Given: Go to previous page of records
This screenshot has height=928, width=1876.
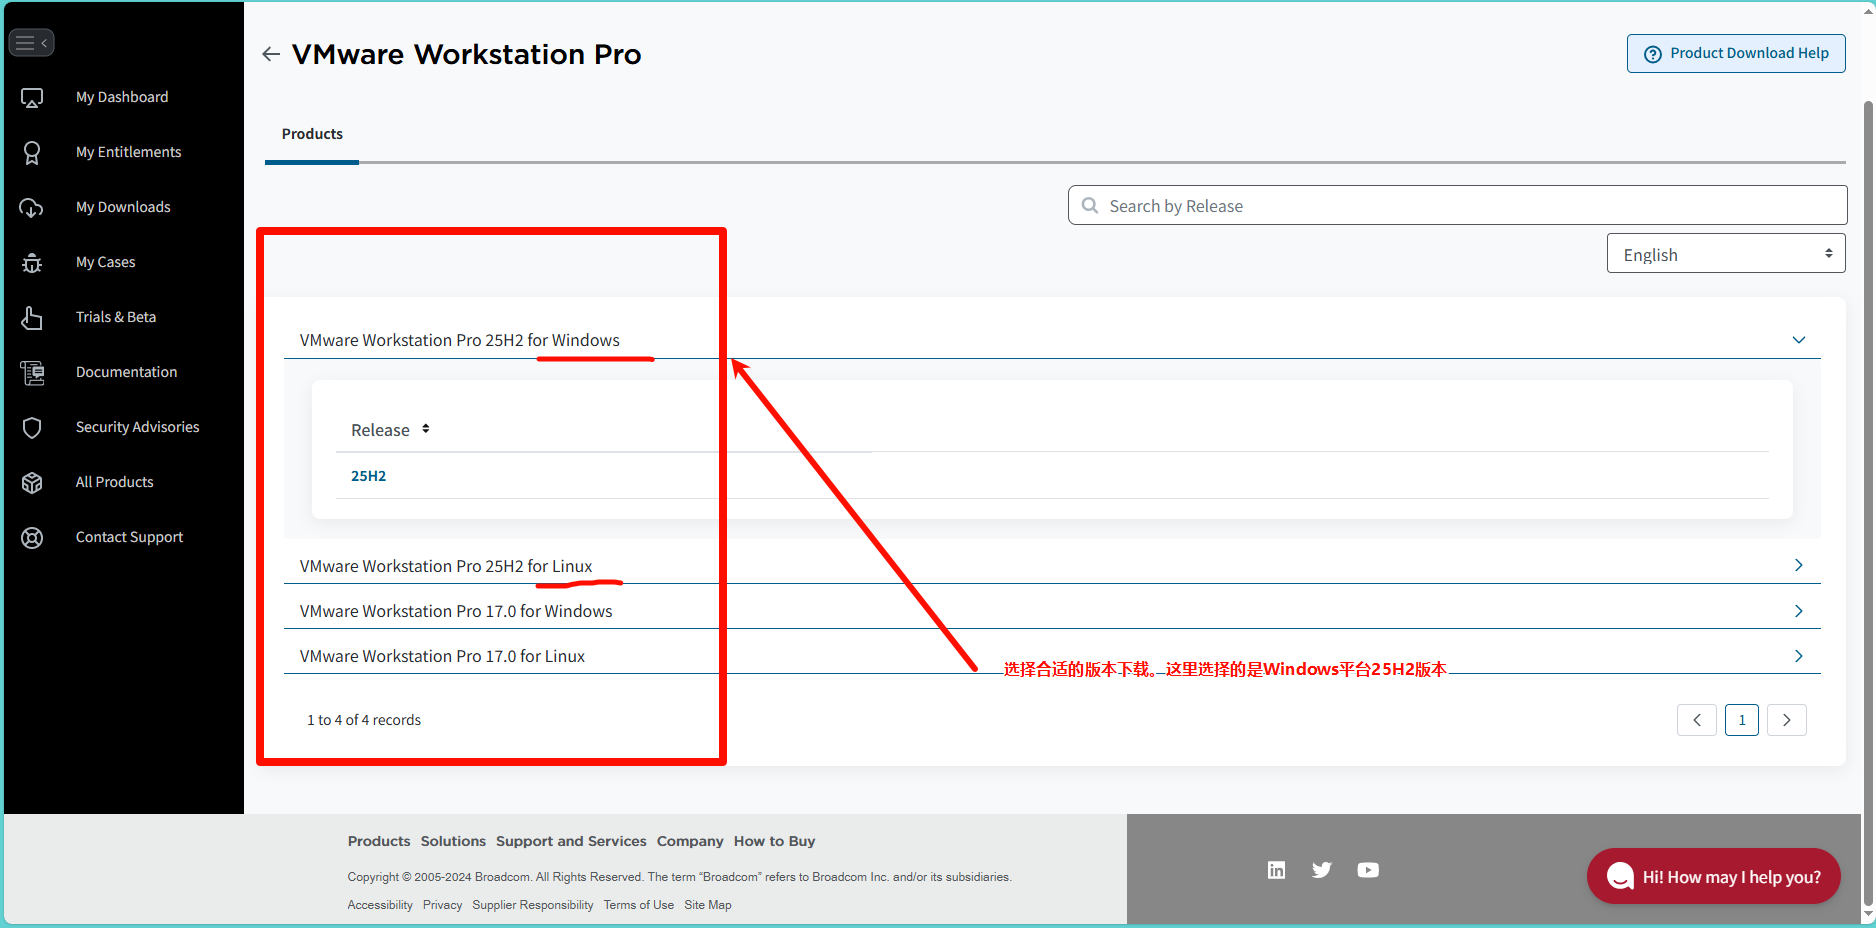Looking at the screenshot, I should coord(1697,720).
